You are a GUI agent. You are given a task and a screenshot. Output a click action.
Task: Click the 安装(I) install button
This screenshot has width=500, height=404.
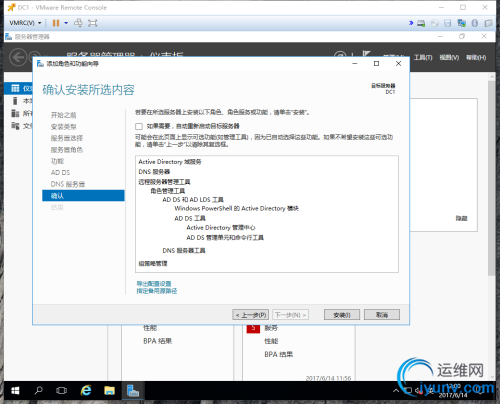(342, 315)
